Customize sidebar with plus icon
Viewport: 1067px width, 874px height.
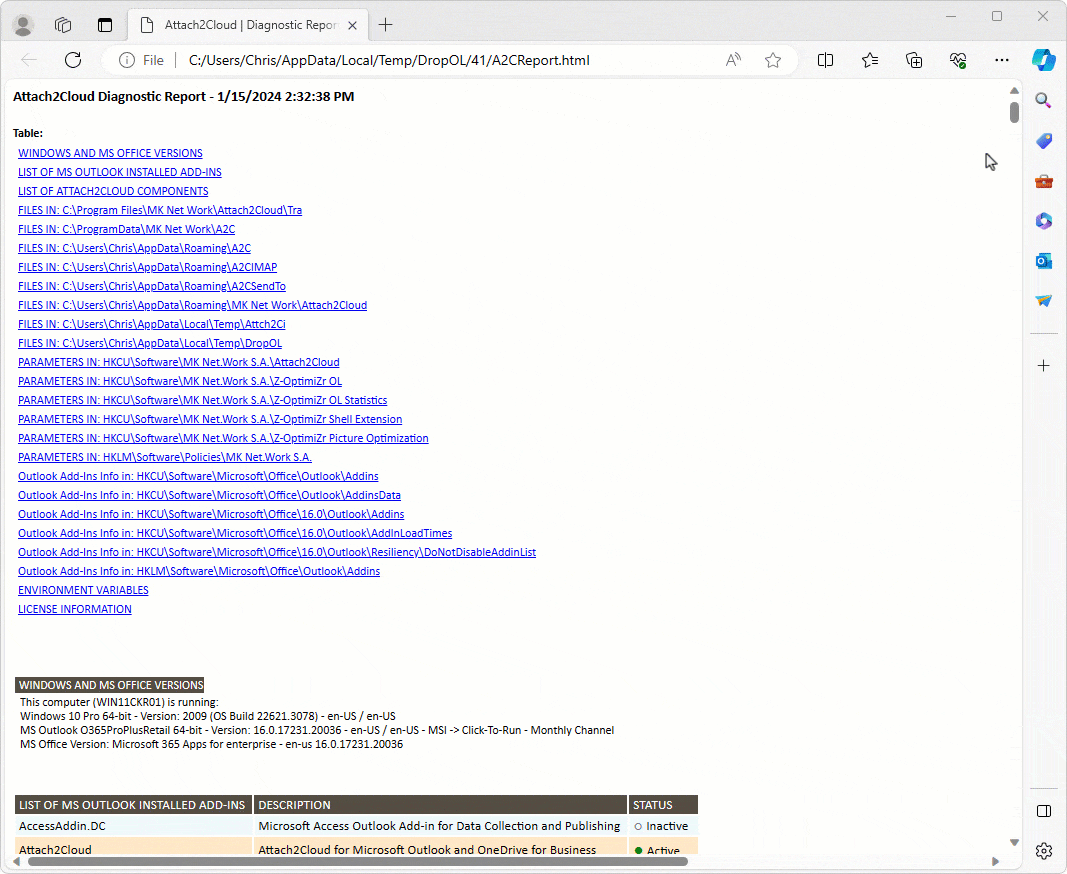[1043, 366]
